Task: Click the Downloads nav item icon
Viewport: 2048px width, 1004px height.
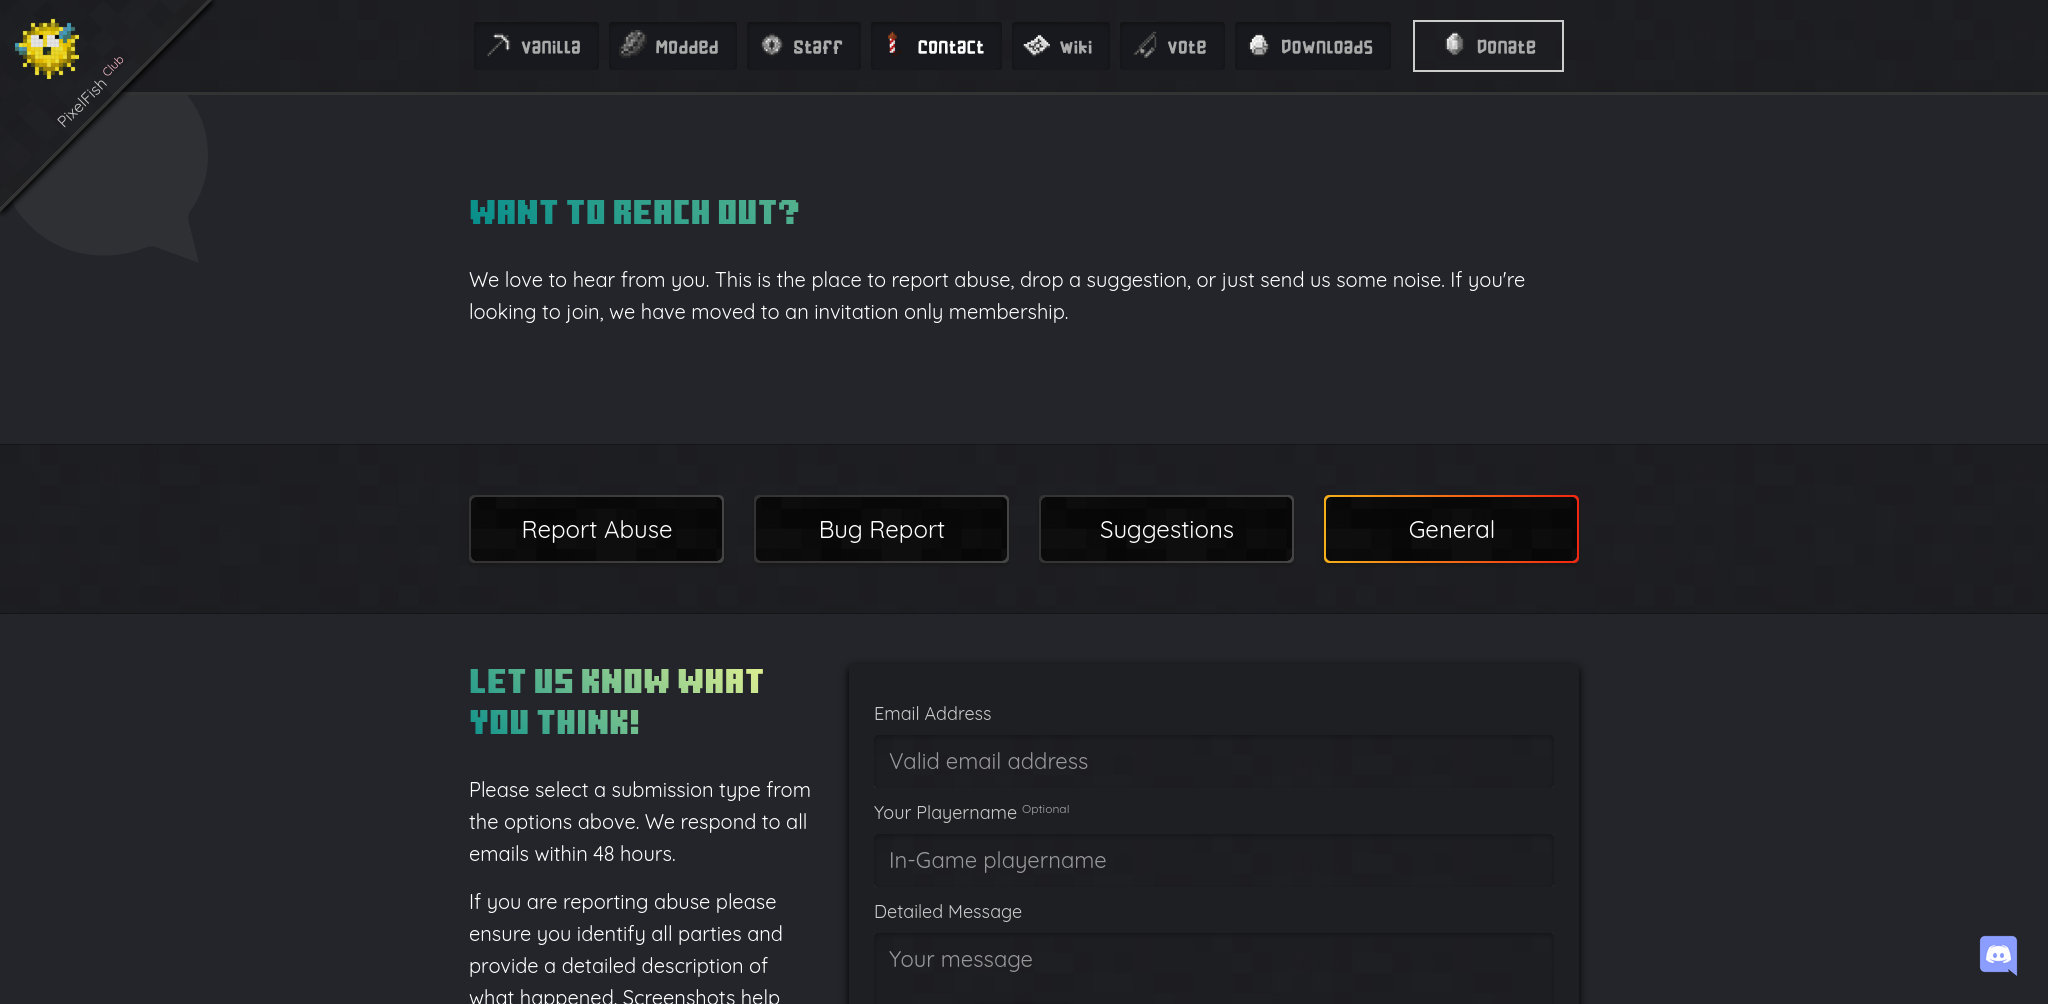Action: click(1259, 45)
